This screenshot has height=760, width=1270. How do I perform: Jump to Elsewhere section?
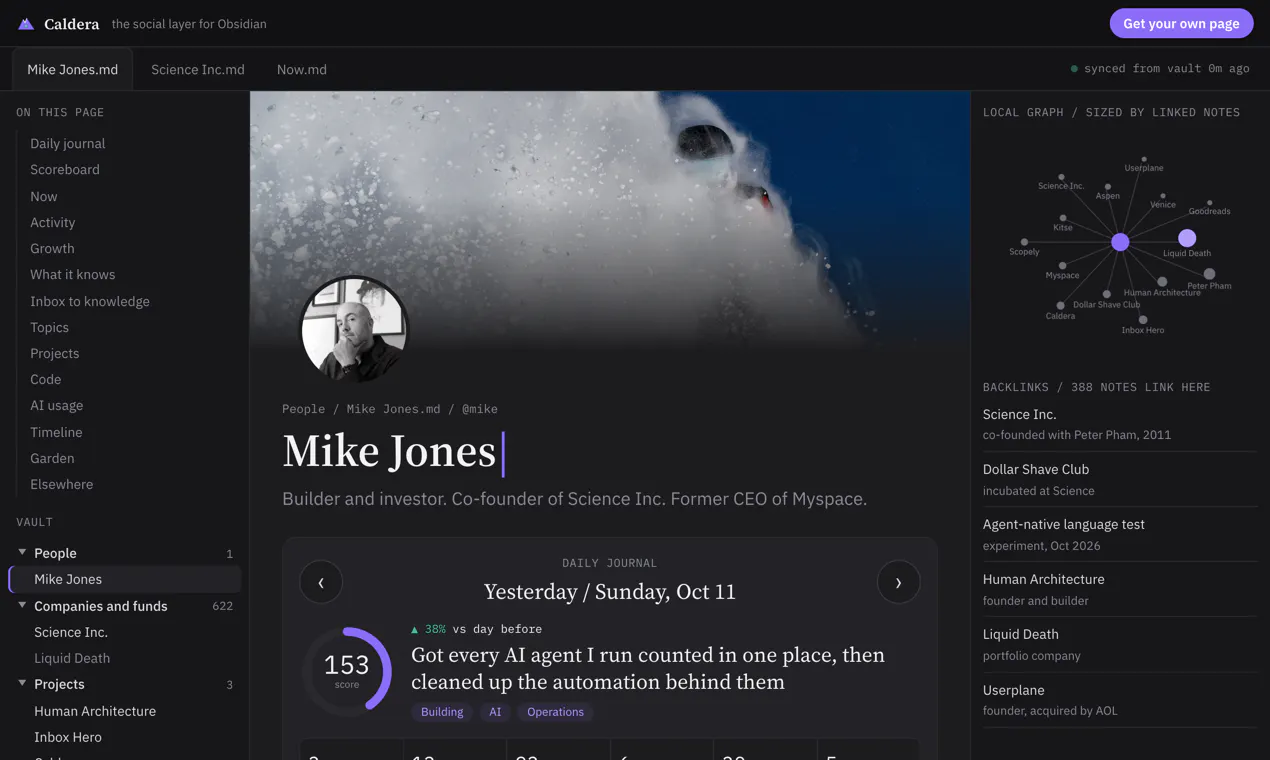(x=62, y=484)
